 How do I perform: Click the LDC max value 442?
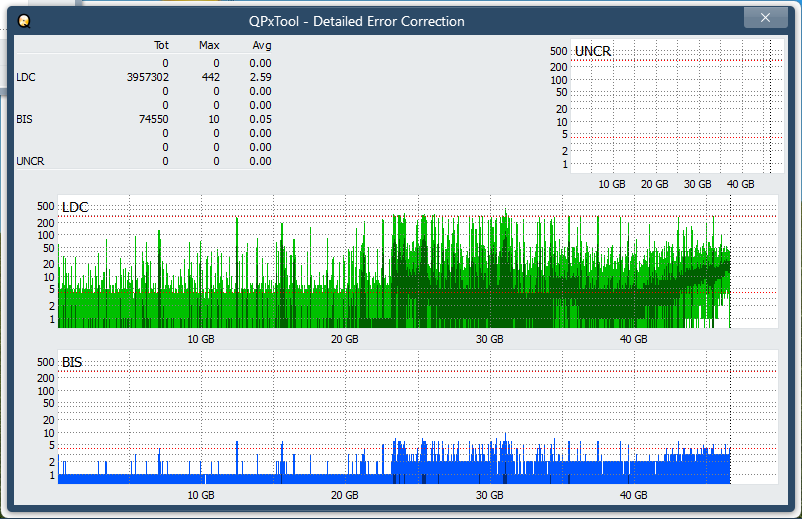(x=211, y=77)
